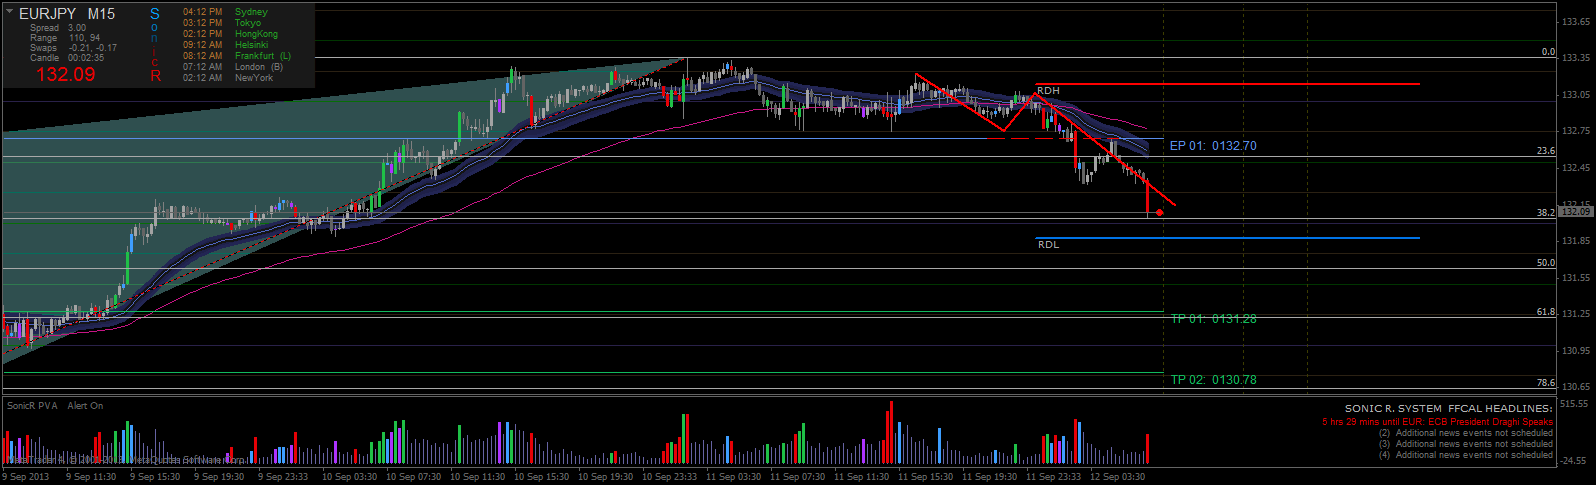Click the EP 01: 0132.70 entry label
1596x485 pixels.
(x=1213, y=146)
